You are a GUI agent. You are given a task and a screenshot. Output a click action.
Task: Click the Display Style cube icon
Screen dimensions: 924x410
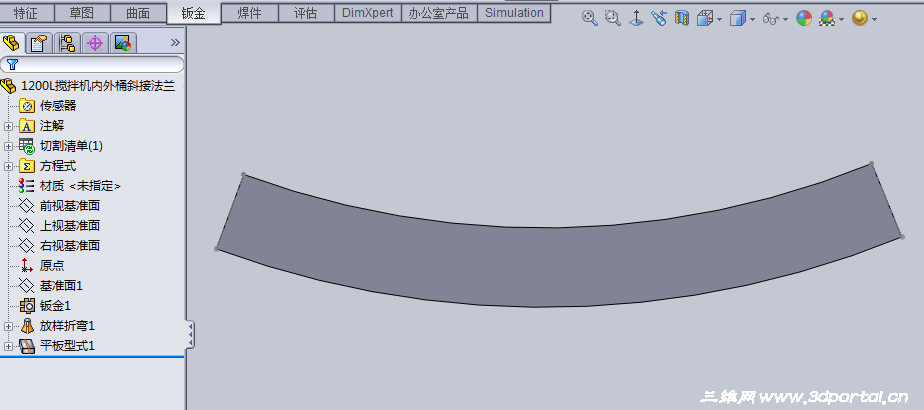point(738,18)
